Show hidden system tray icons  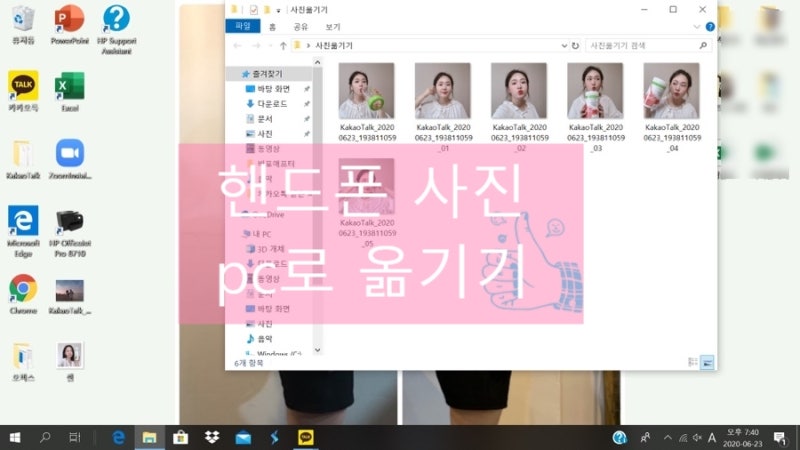click(x=667, y=437)
